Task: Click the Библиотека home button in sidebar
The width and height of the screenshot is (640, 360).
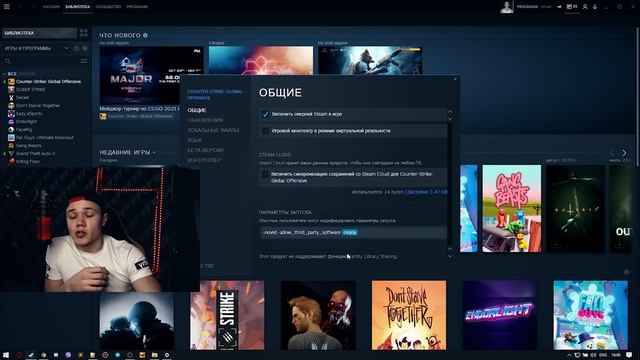Action: tap(39, 33)
